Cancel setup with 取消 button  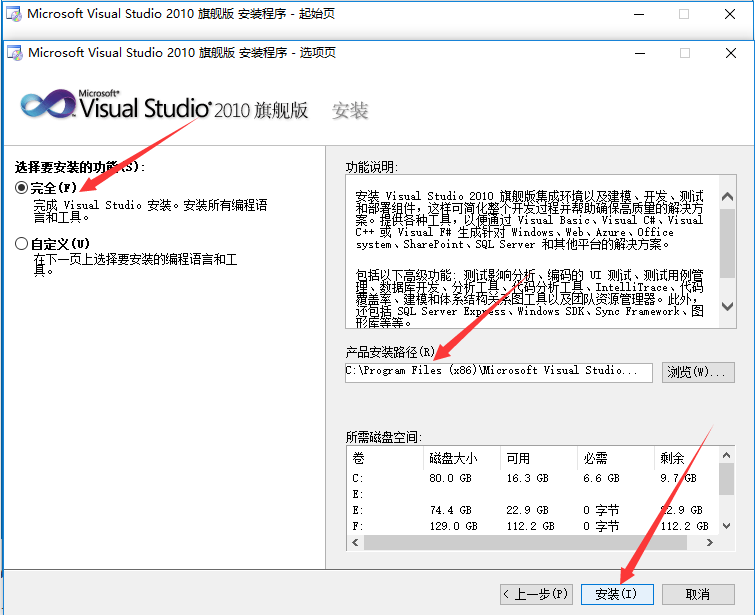click(x=698, y=594)
